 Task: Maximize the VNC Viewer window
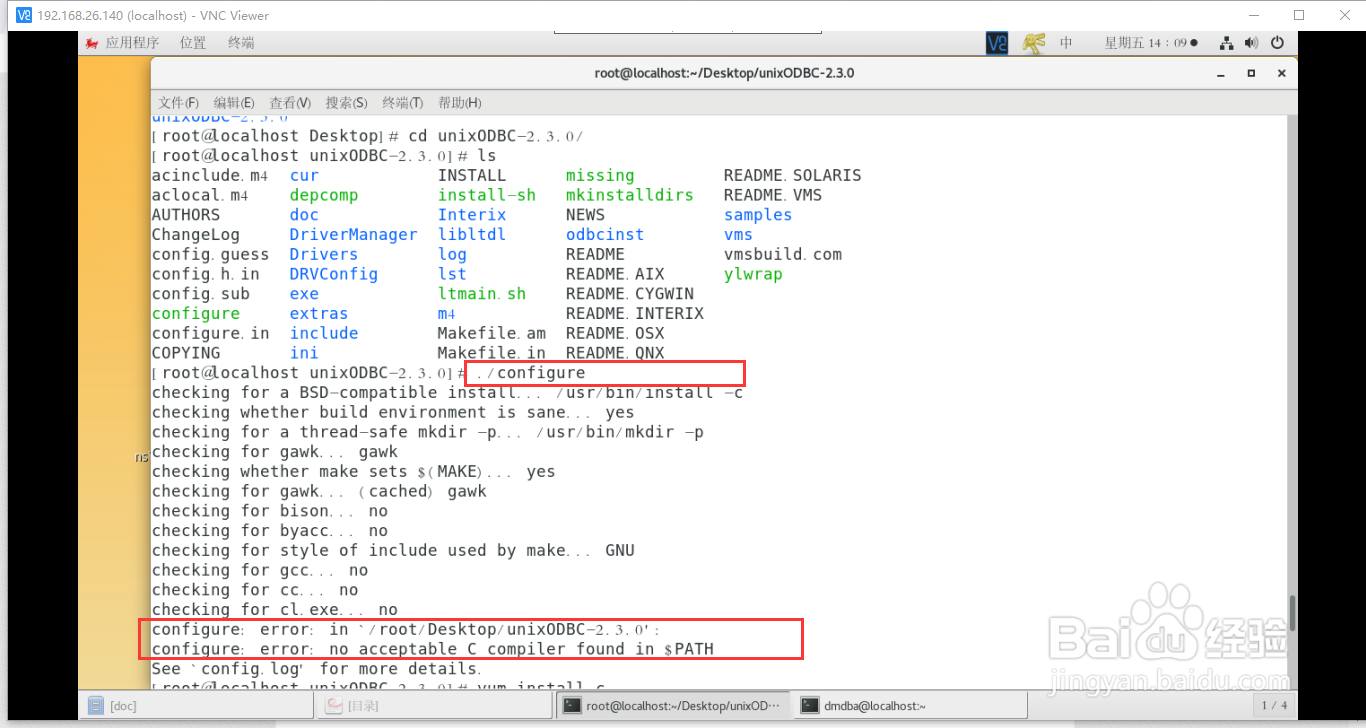click(1299, 15)
